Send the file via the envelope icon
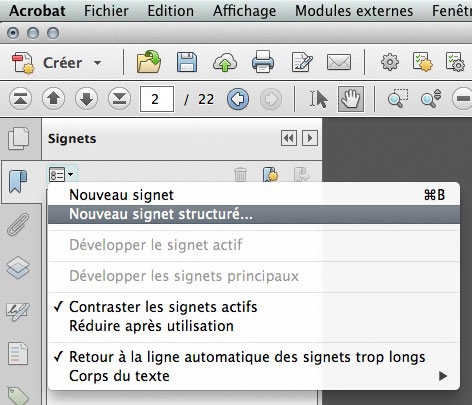Image resolution: width=472 pixels, height=405 pixels. (339, 62)
